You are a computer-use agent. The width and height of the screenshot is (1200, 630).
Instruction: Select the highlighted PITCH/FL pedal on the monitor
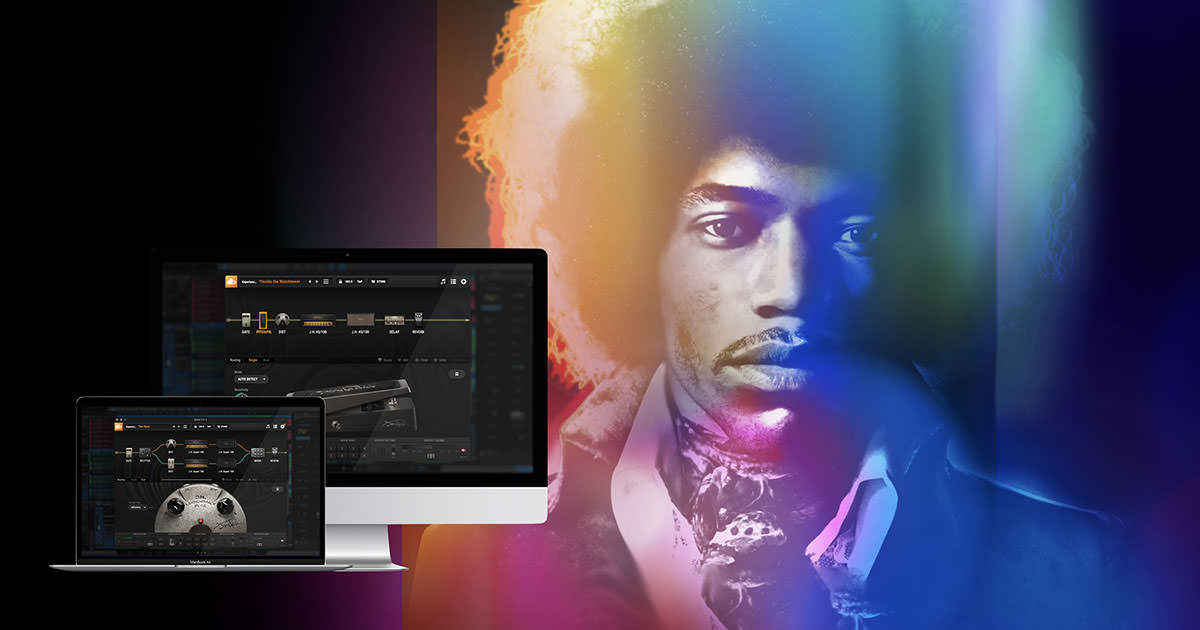263,320
